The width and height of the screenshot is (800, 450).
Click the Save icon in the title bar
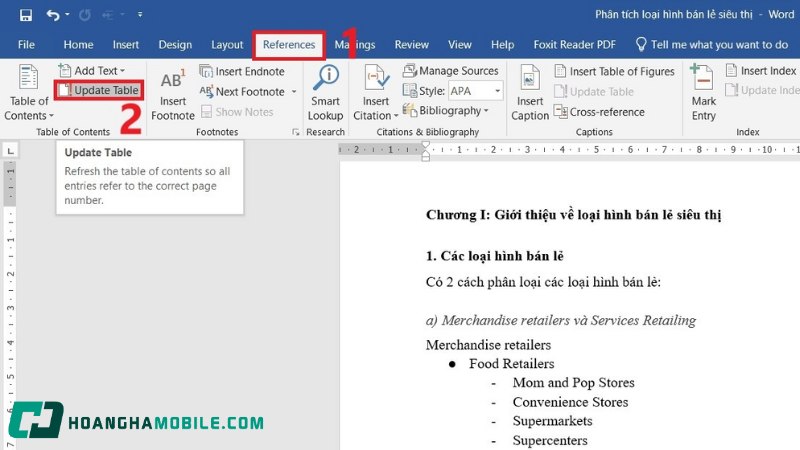click(25, 15)
